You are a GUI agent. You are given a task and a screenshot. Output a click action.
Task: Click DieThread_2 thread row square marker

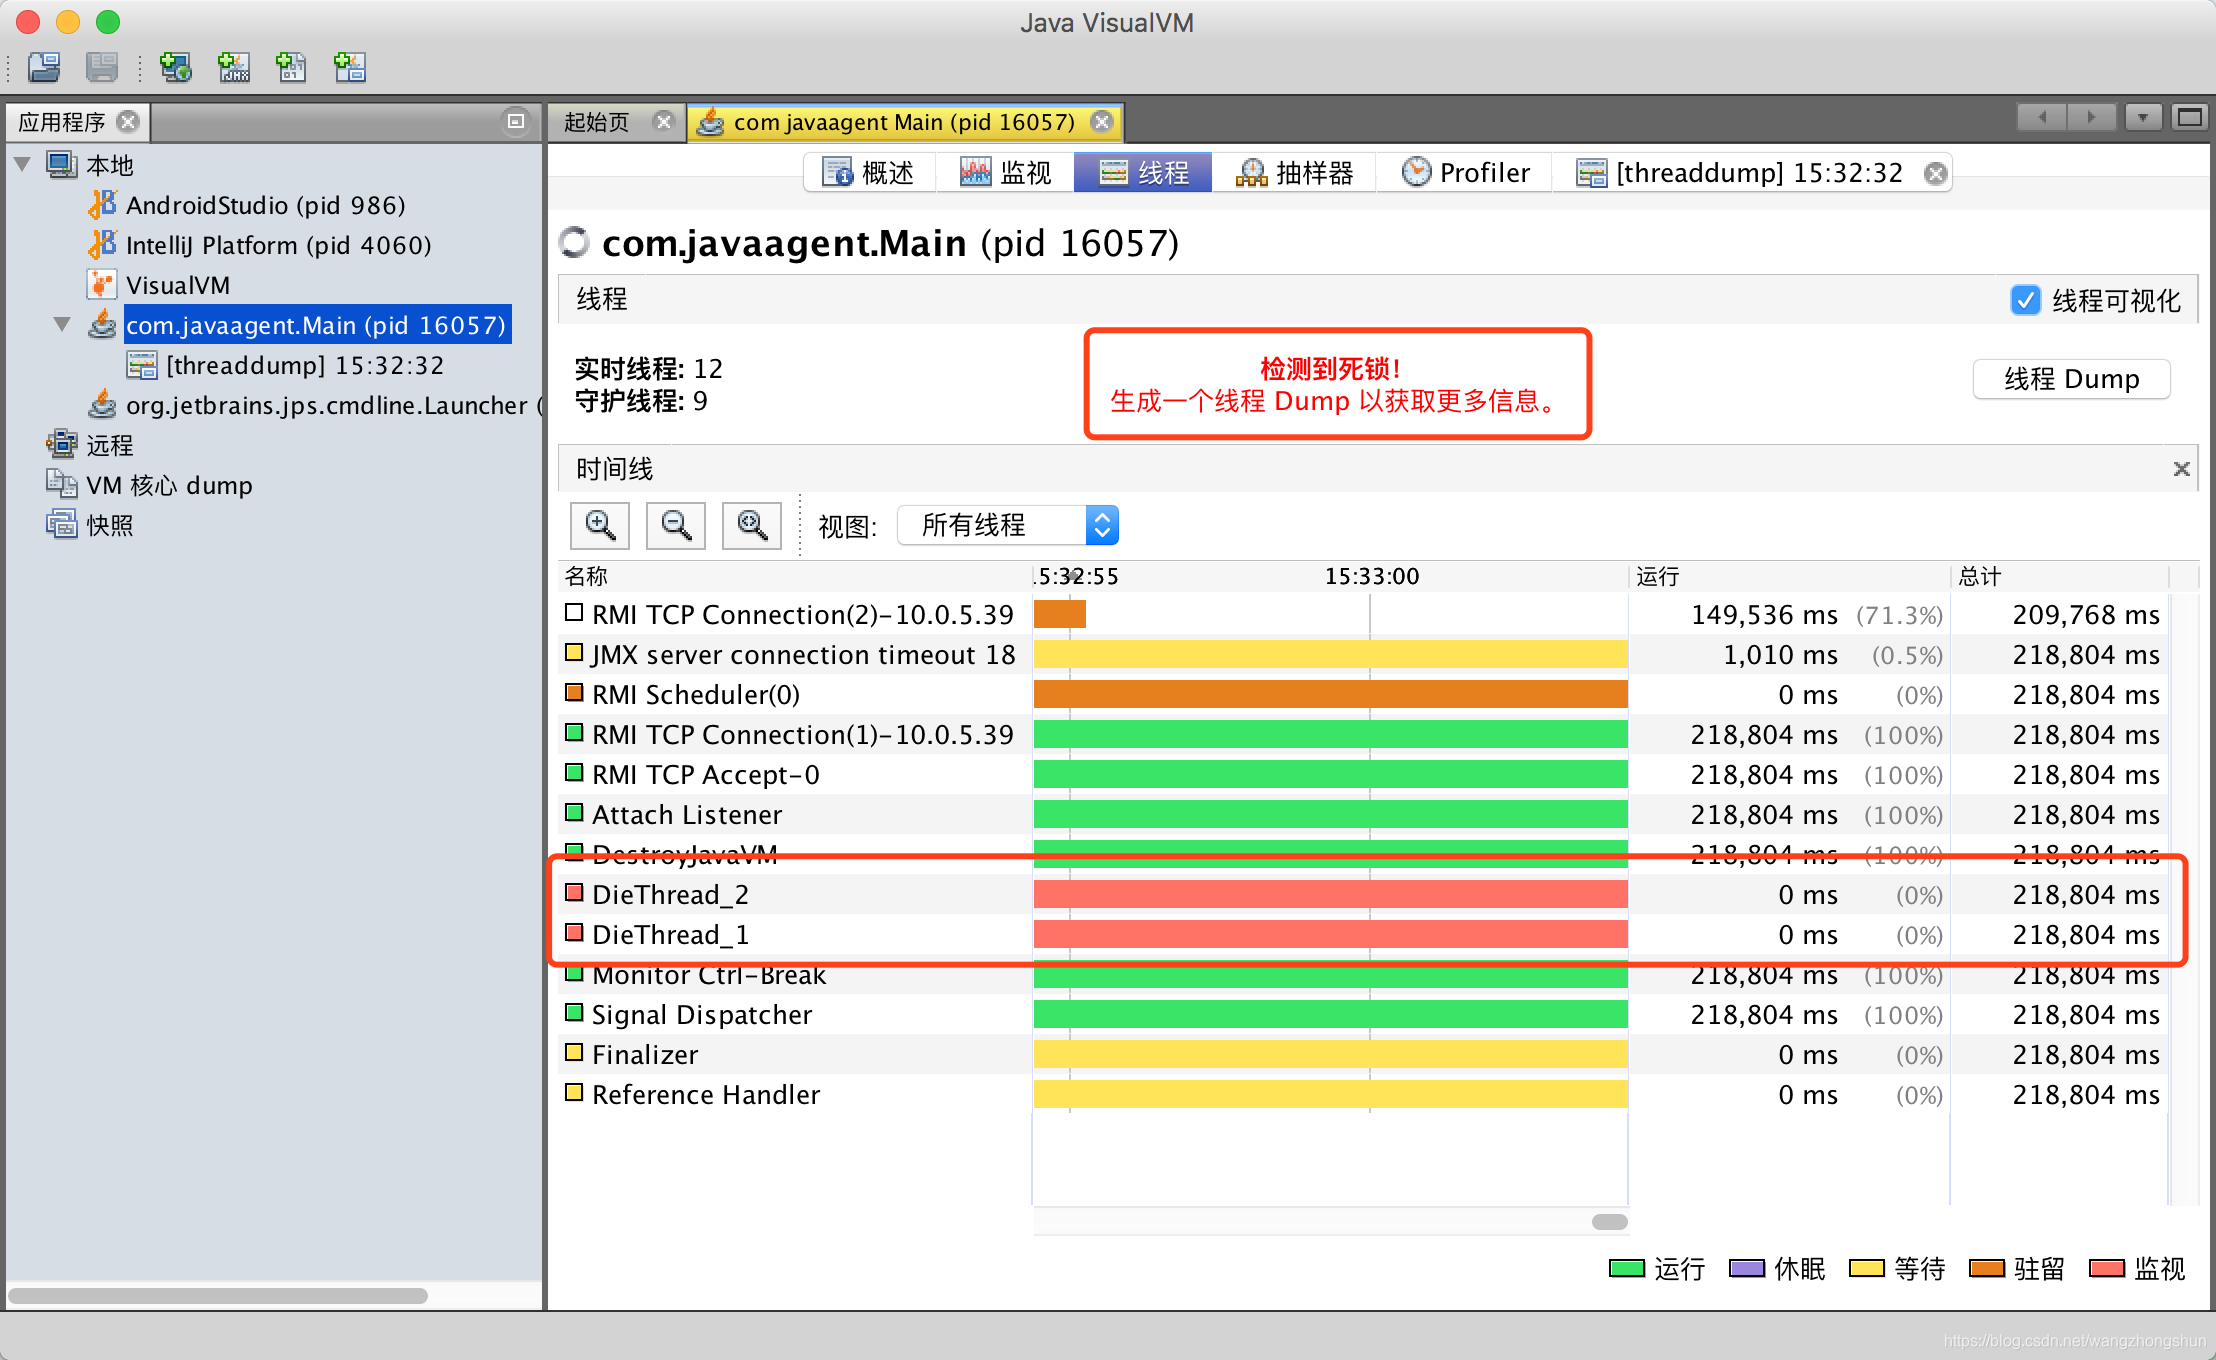click(574, 892)
